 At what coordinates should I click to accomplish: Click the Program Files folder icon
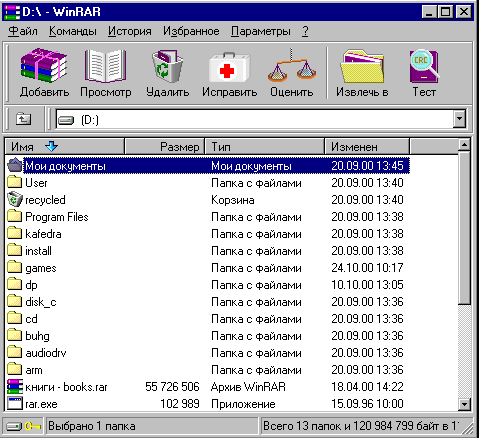click(x=14, y=216)
